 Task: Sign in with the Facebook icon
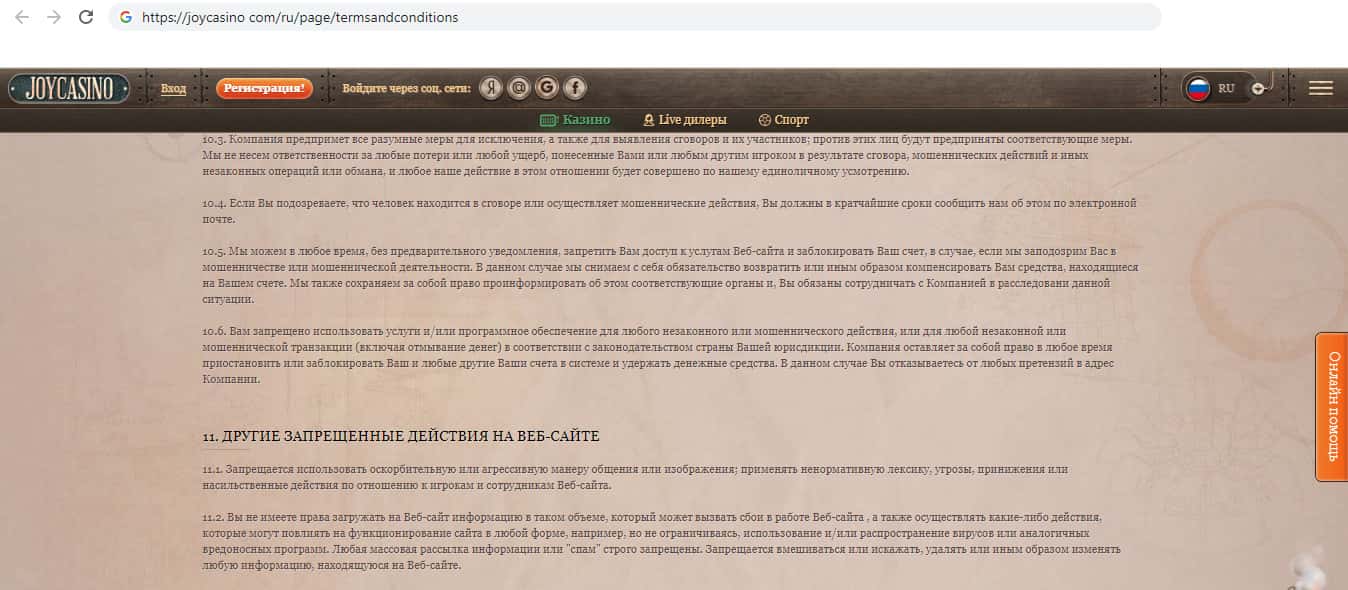(574, 88)
